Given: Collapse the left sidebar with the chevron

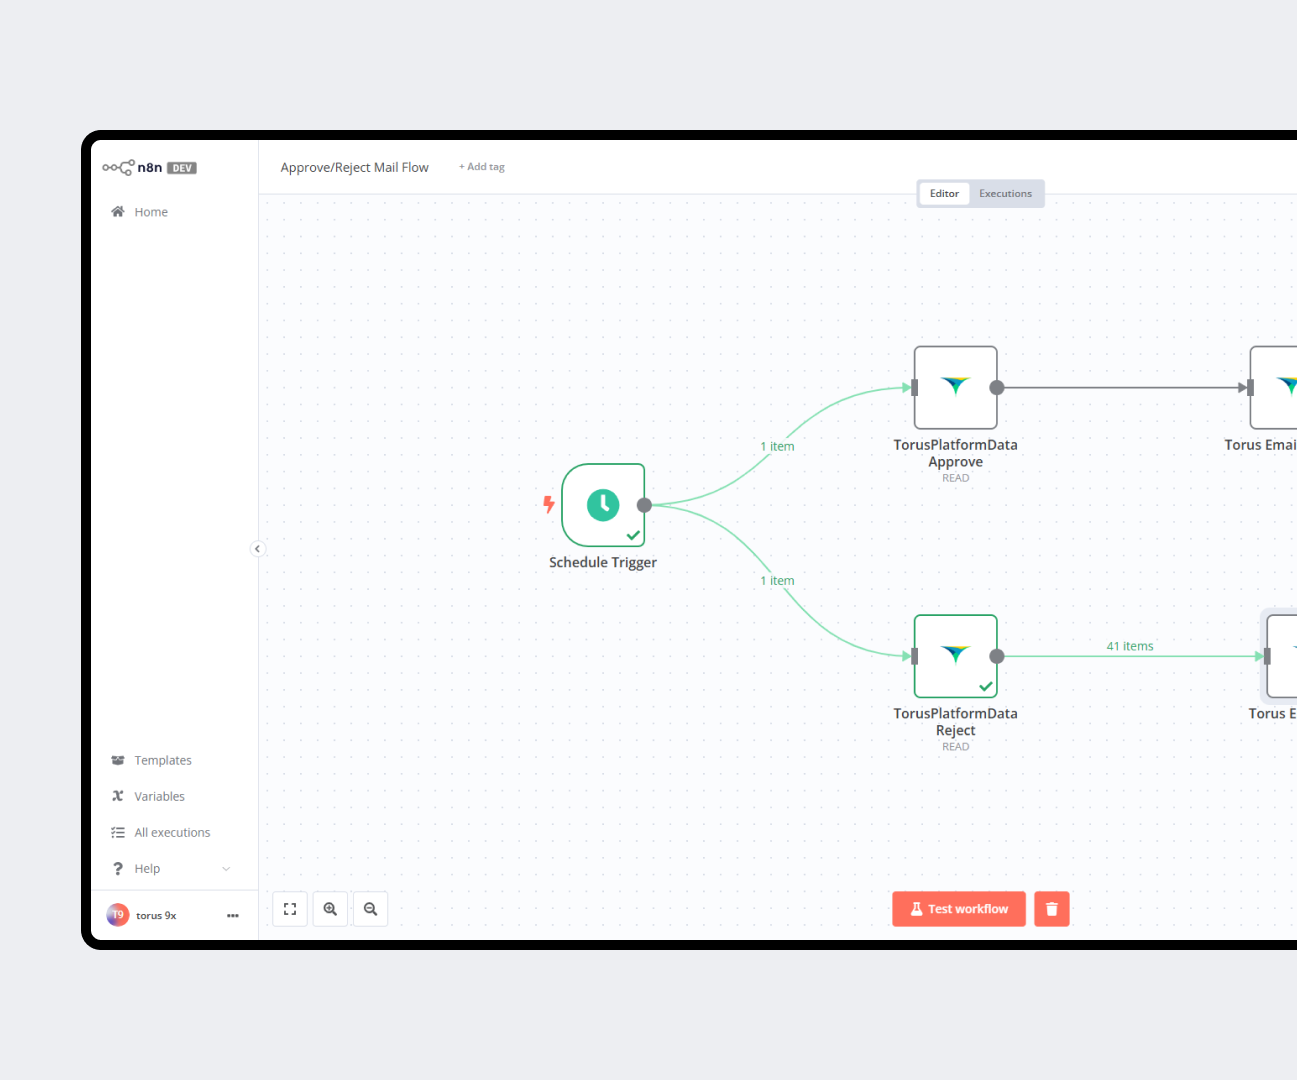Looking at the screenshot, I should point(257,548).
